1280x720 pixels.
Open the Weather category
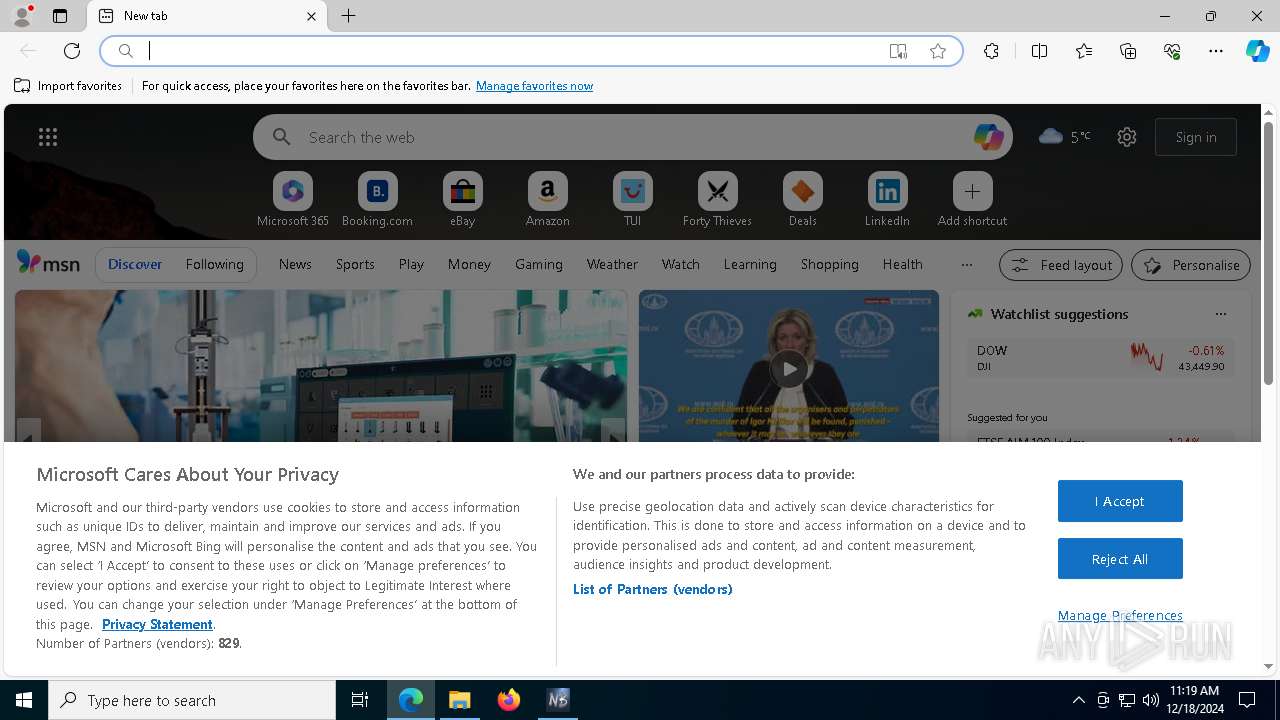click(x=612, y=264)
